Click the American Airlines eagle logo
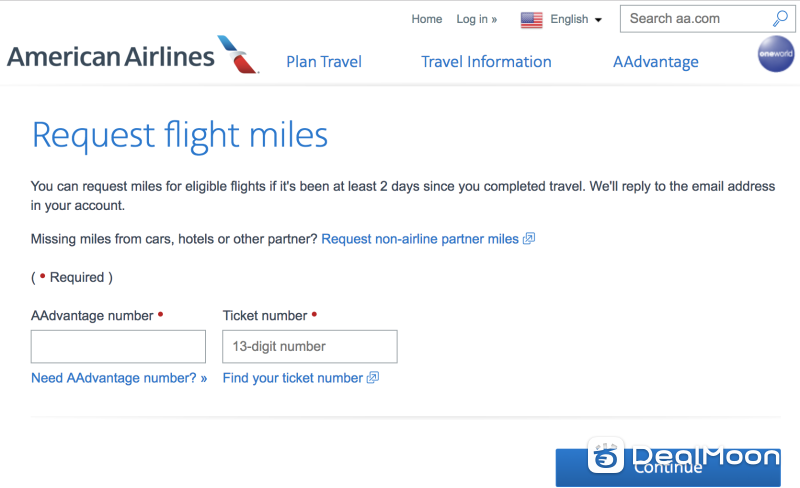Image resolution: width=800 pixels, height=488 pixels. pos(238,55)
